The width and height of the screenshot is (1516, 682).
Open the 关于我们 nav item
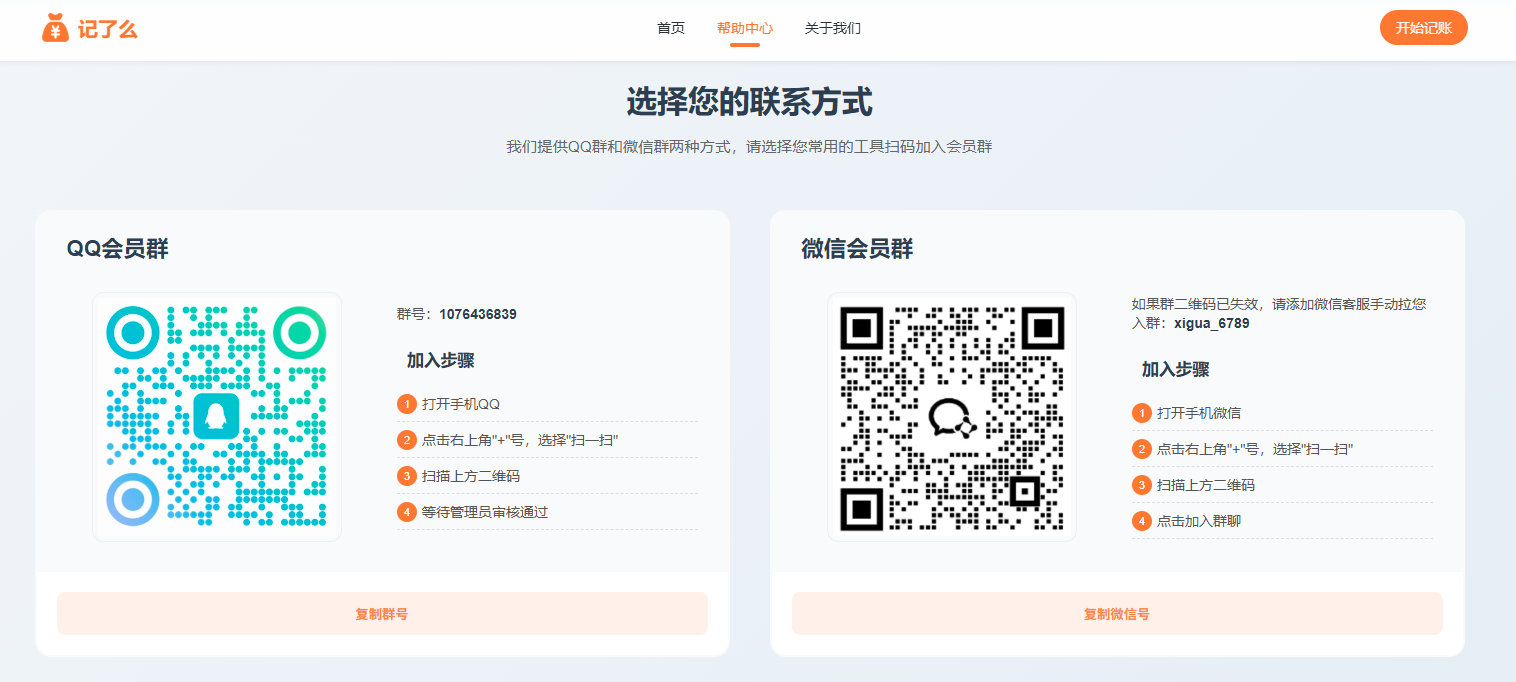point(833,28)
